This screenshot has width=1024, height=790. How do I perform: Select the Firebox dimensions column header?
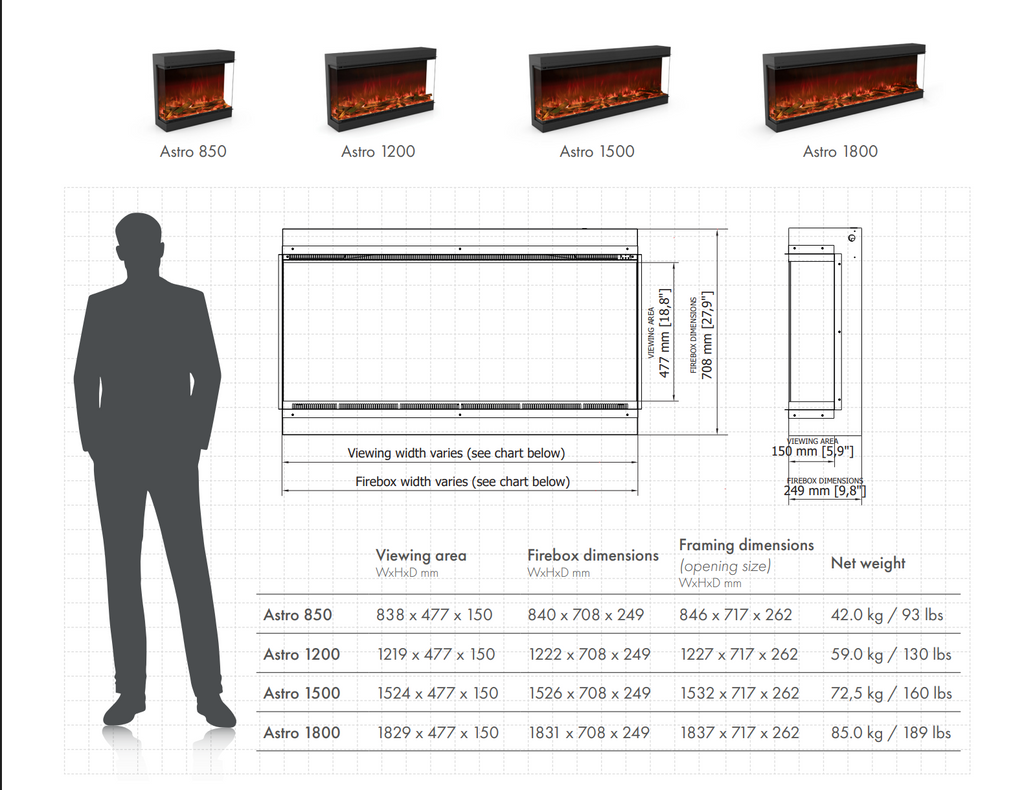click(593, 555)
